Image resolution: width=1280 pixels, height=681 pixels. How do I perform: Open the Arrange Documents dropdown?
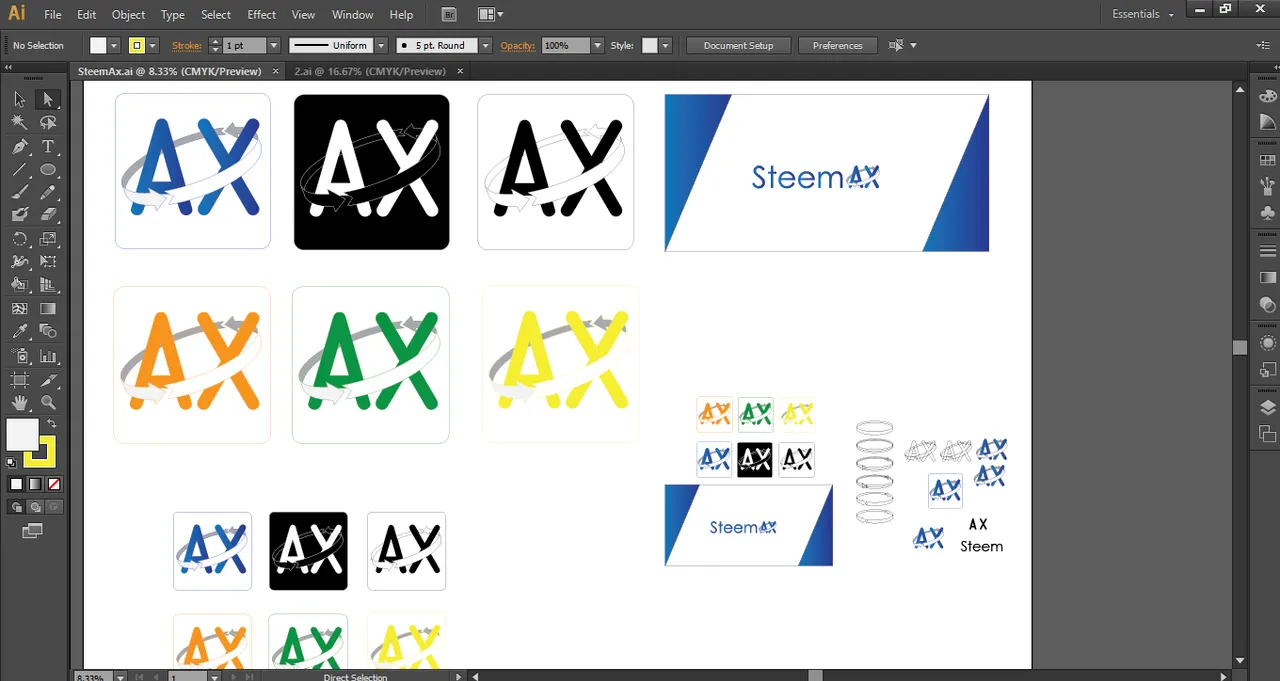(x=490, y=14)
